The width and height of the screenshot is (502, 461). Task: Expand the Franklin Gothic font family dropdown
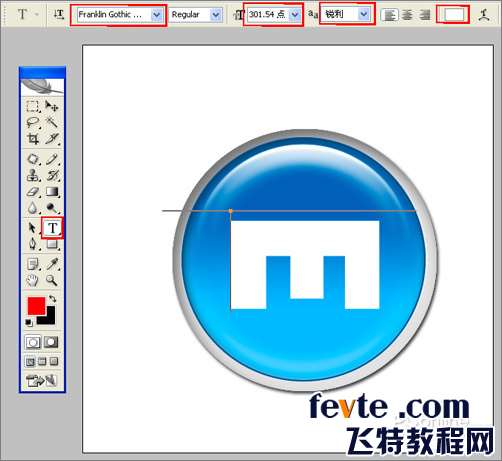tap(156, 15)
